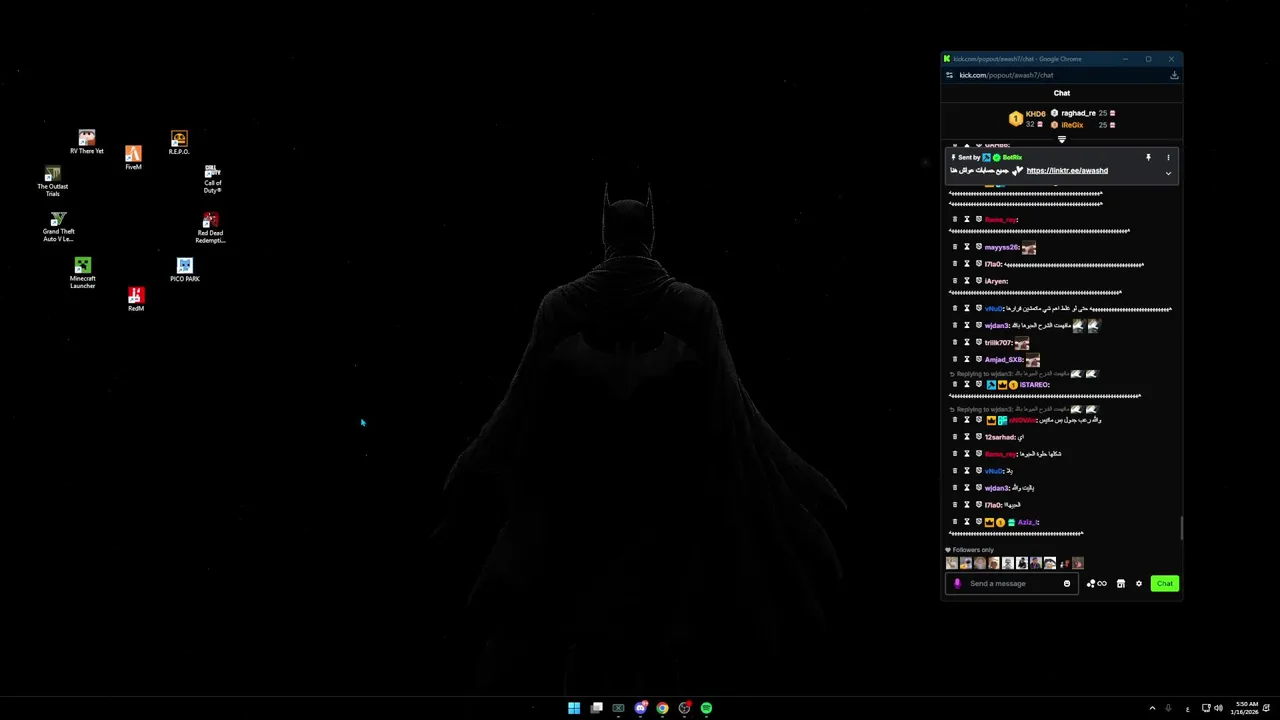This screenshot has width=1280, height=720.
Task: Select the FiveM desktop icon
Action: [133, 157]
